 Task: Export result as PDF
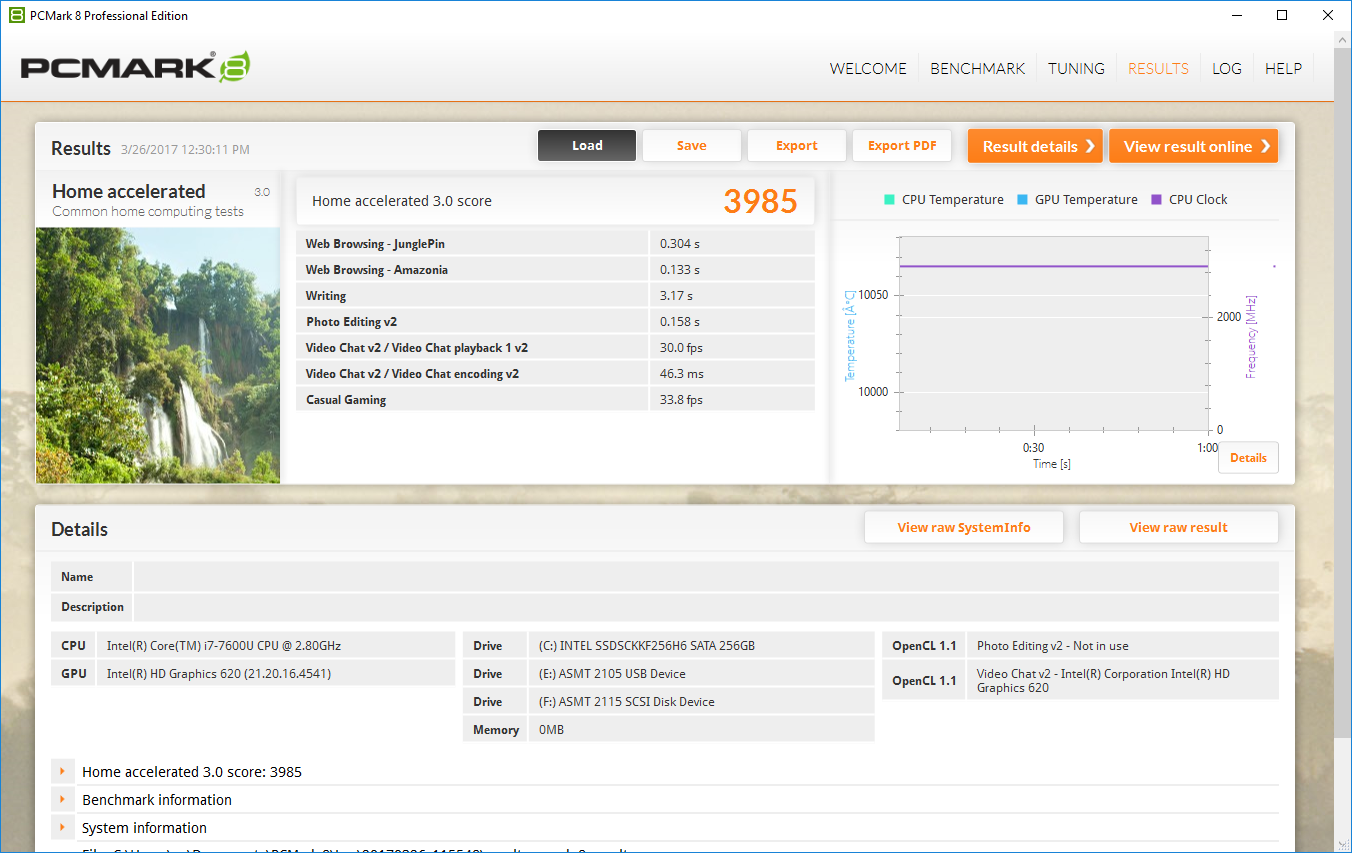click(x=902, y=146)
